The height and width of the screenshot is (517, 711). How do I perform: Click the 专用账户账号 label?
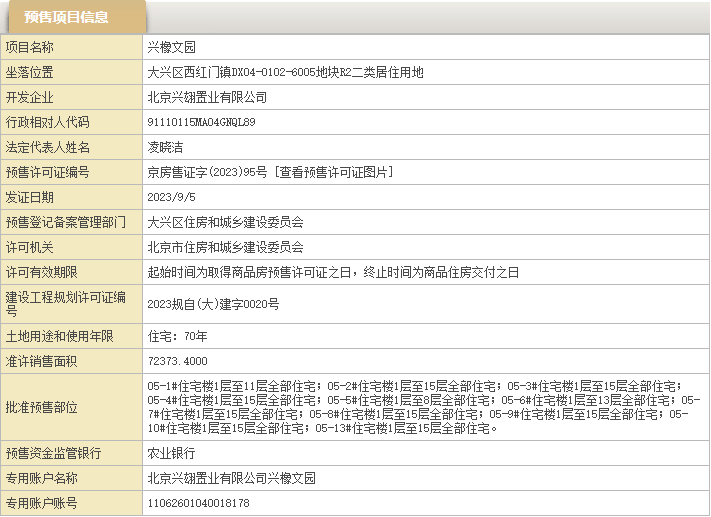[41, 503]
